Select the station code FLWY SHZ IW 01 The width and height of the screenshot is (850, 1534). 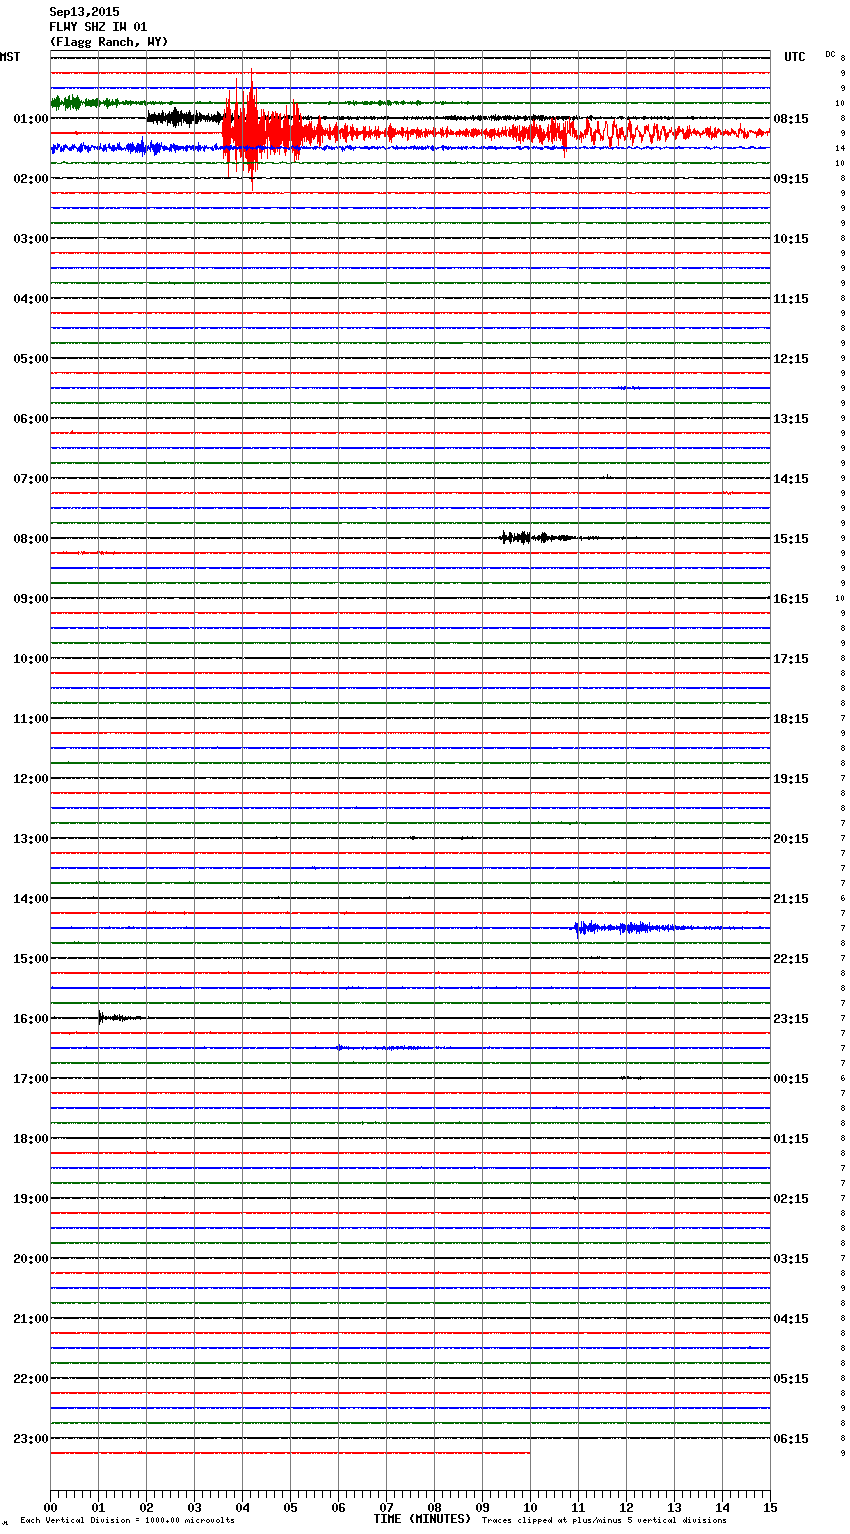tap(98, 27)
